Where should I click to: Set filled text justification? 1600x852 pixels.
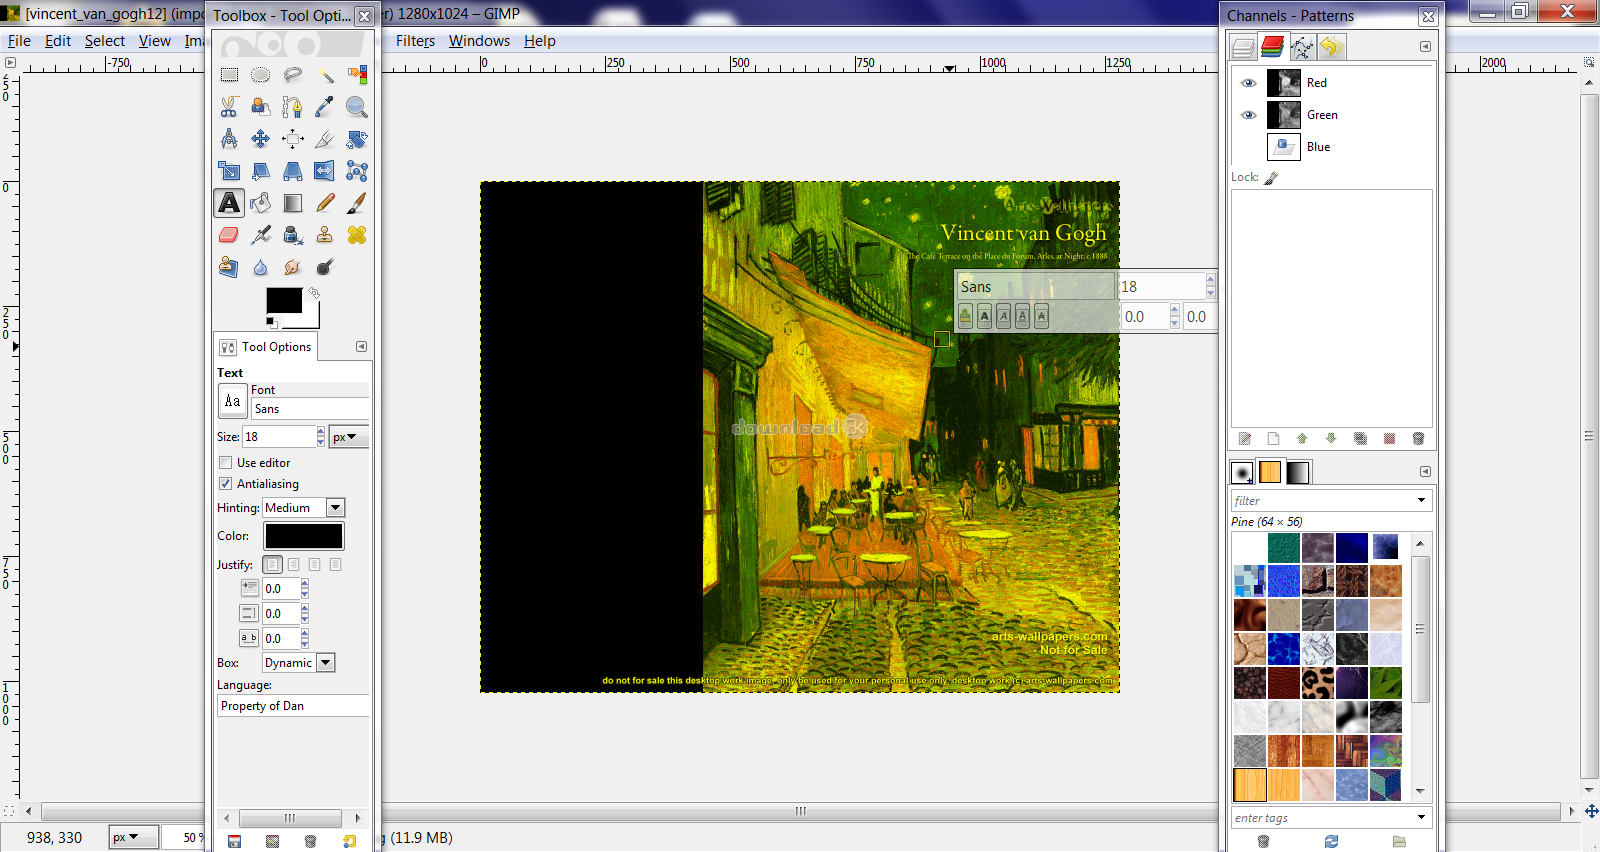336,565
